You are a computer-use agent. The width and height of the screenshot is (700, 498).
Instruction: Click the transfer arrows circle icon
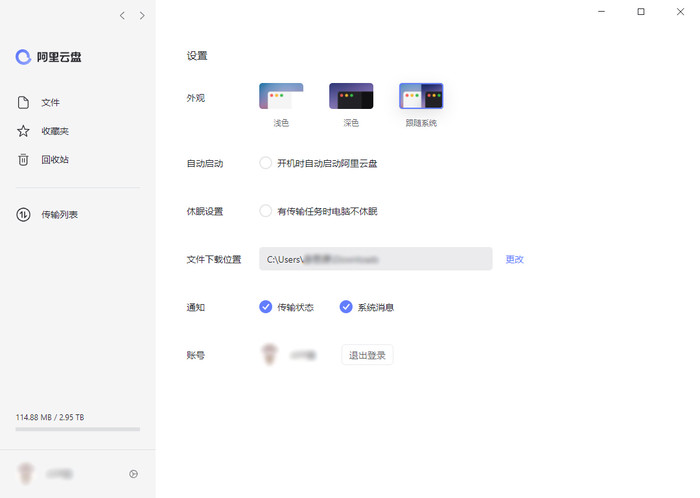click(x=23, y=215)
